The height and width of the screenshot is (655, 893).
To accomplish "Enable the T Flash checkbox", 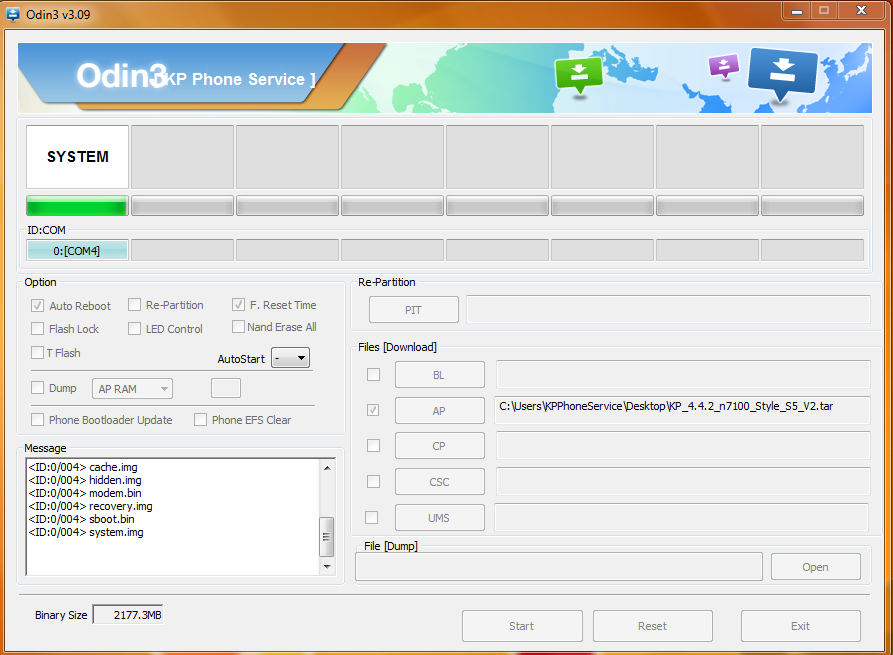I will (x=38, y=353).
